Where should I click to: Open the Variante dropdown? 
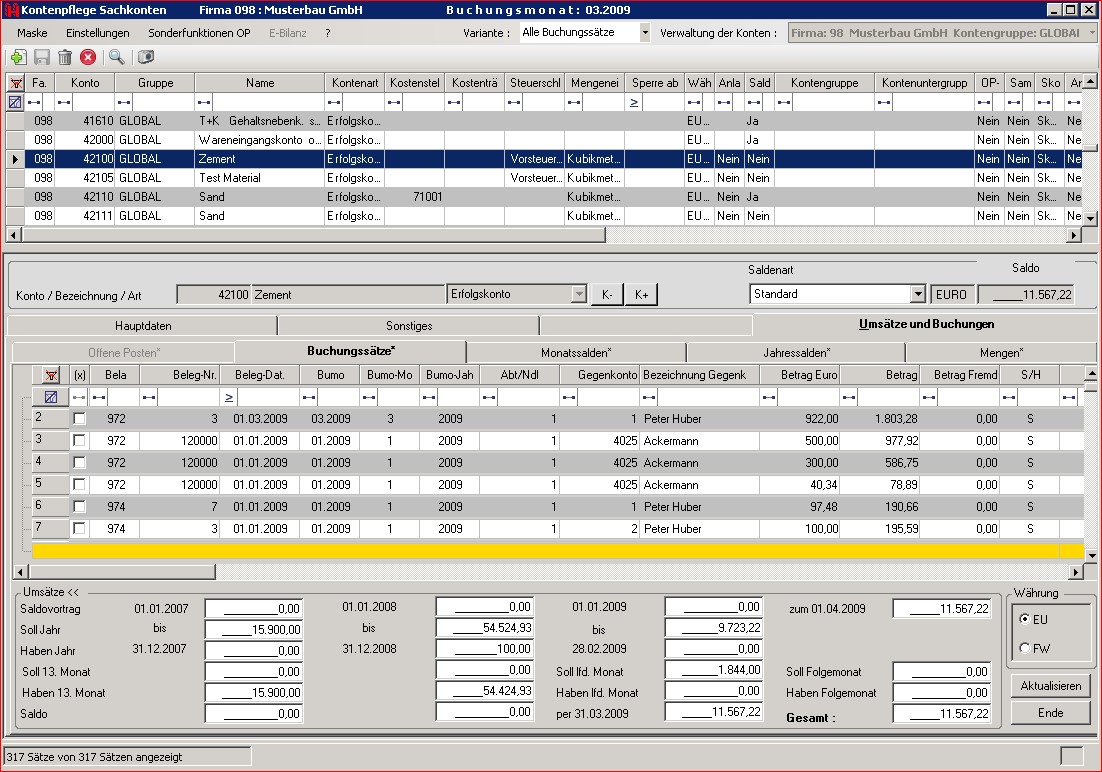coord(644,33)
